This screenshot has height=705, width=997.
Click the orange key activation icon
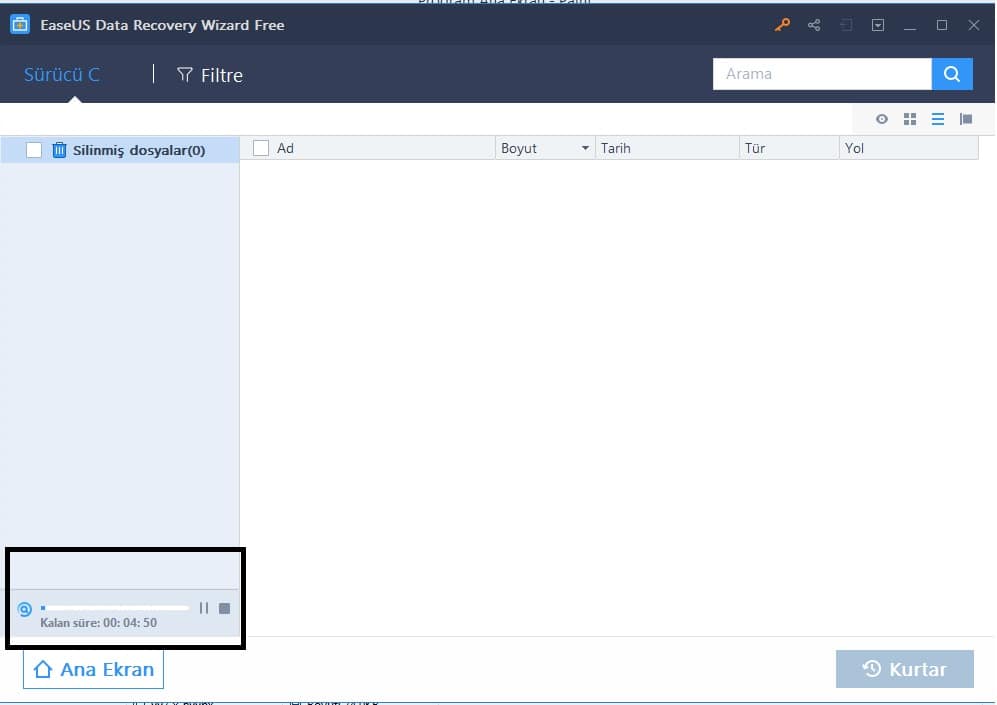(782, 25)
